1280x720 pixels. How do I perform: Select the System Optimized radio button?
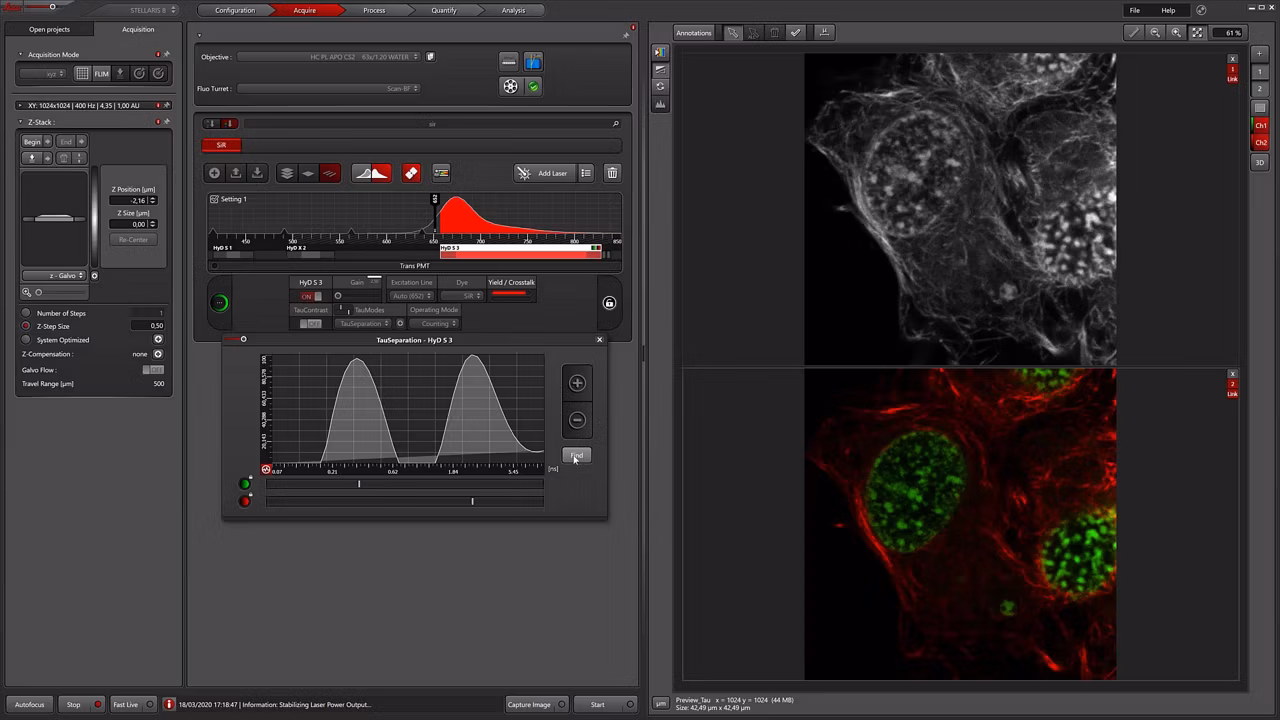tap(26, 340)
